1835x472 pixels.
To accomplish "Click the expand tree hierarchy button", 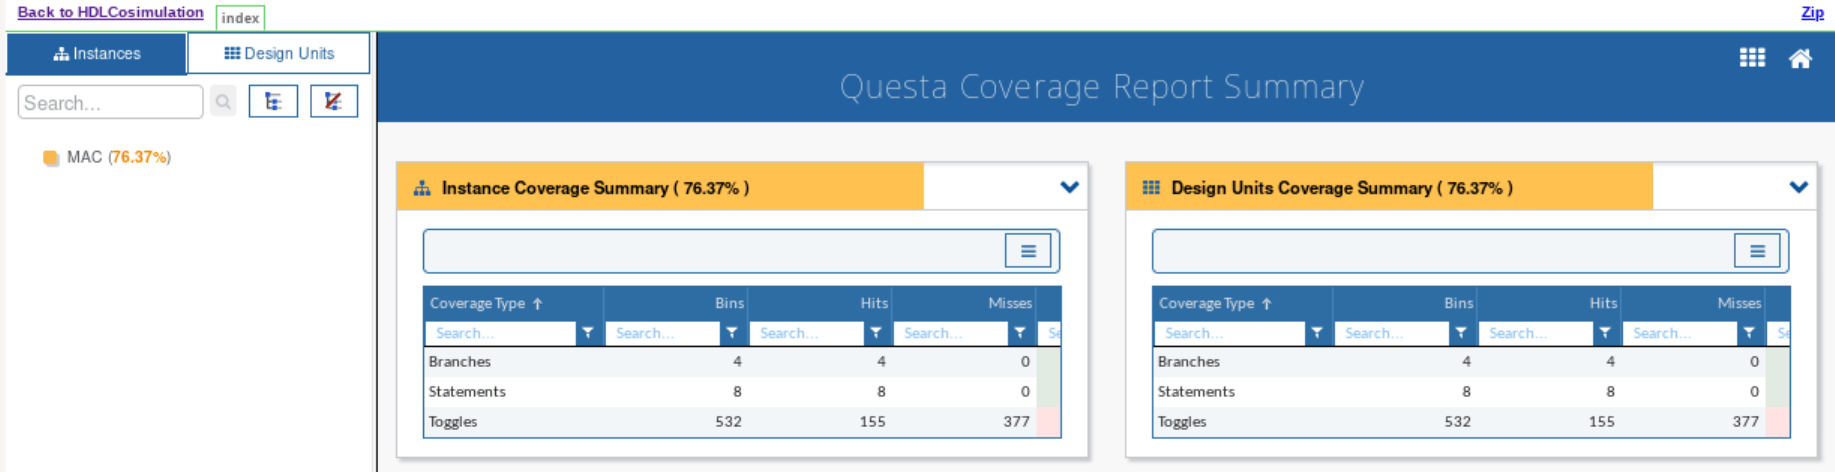I will coord(273,102).
